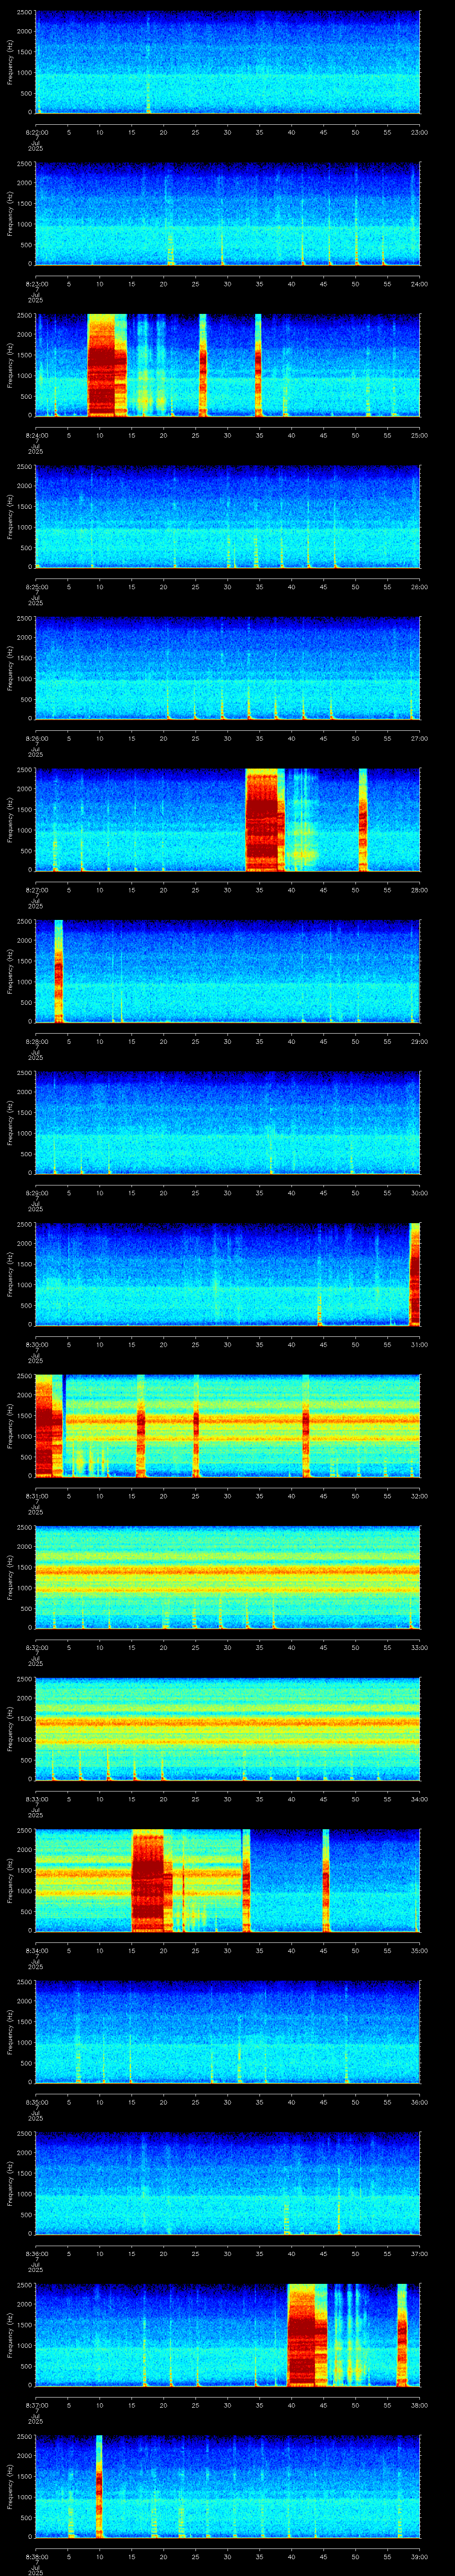The image size is (455, 2576).
Task: Click the 32:00 end time label
Action: pyautogui.click(x=419, y=1495)
